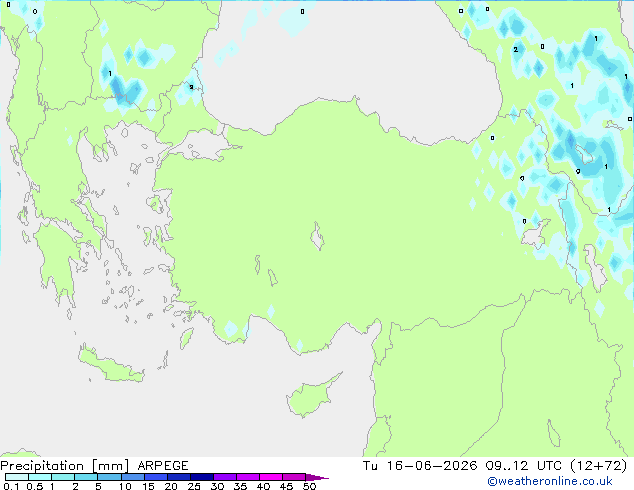Screen dimensions: 634x490
Task: Pick the blue legend swatch between 10 and 15
Action: tap(133, 477)
